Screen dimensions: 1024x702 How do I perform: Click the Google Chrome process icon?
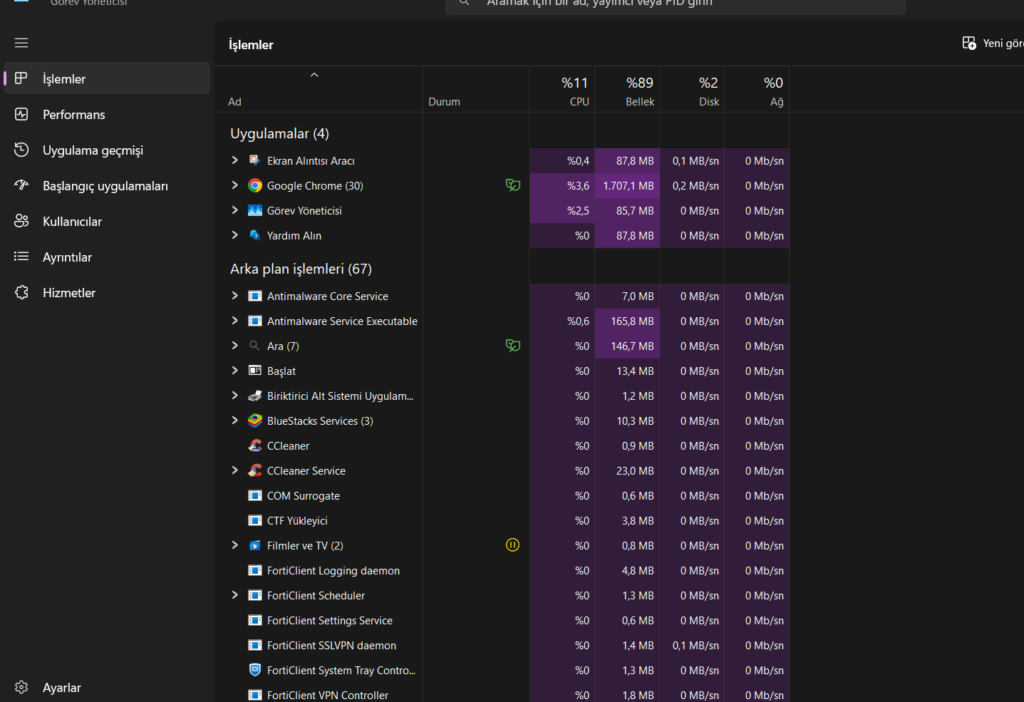point(255,186)
